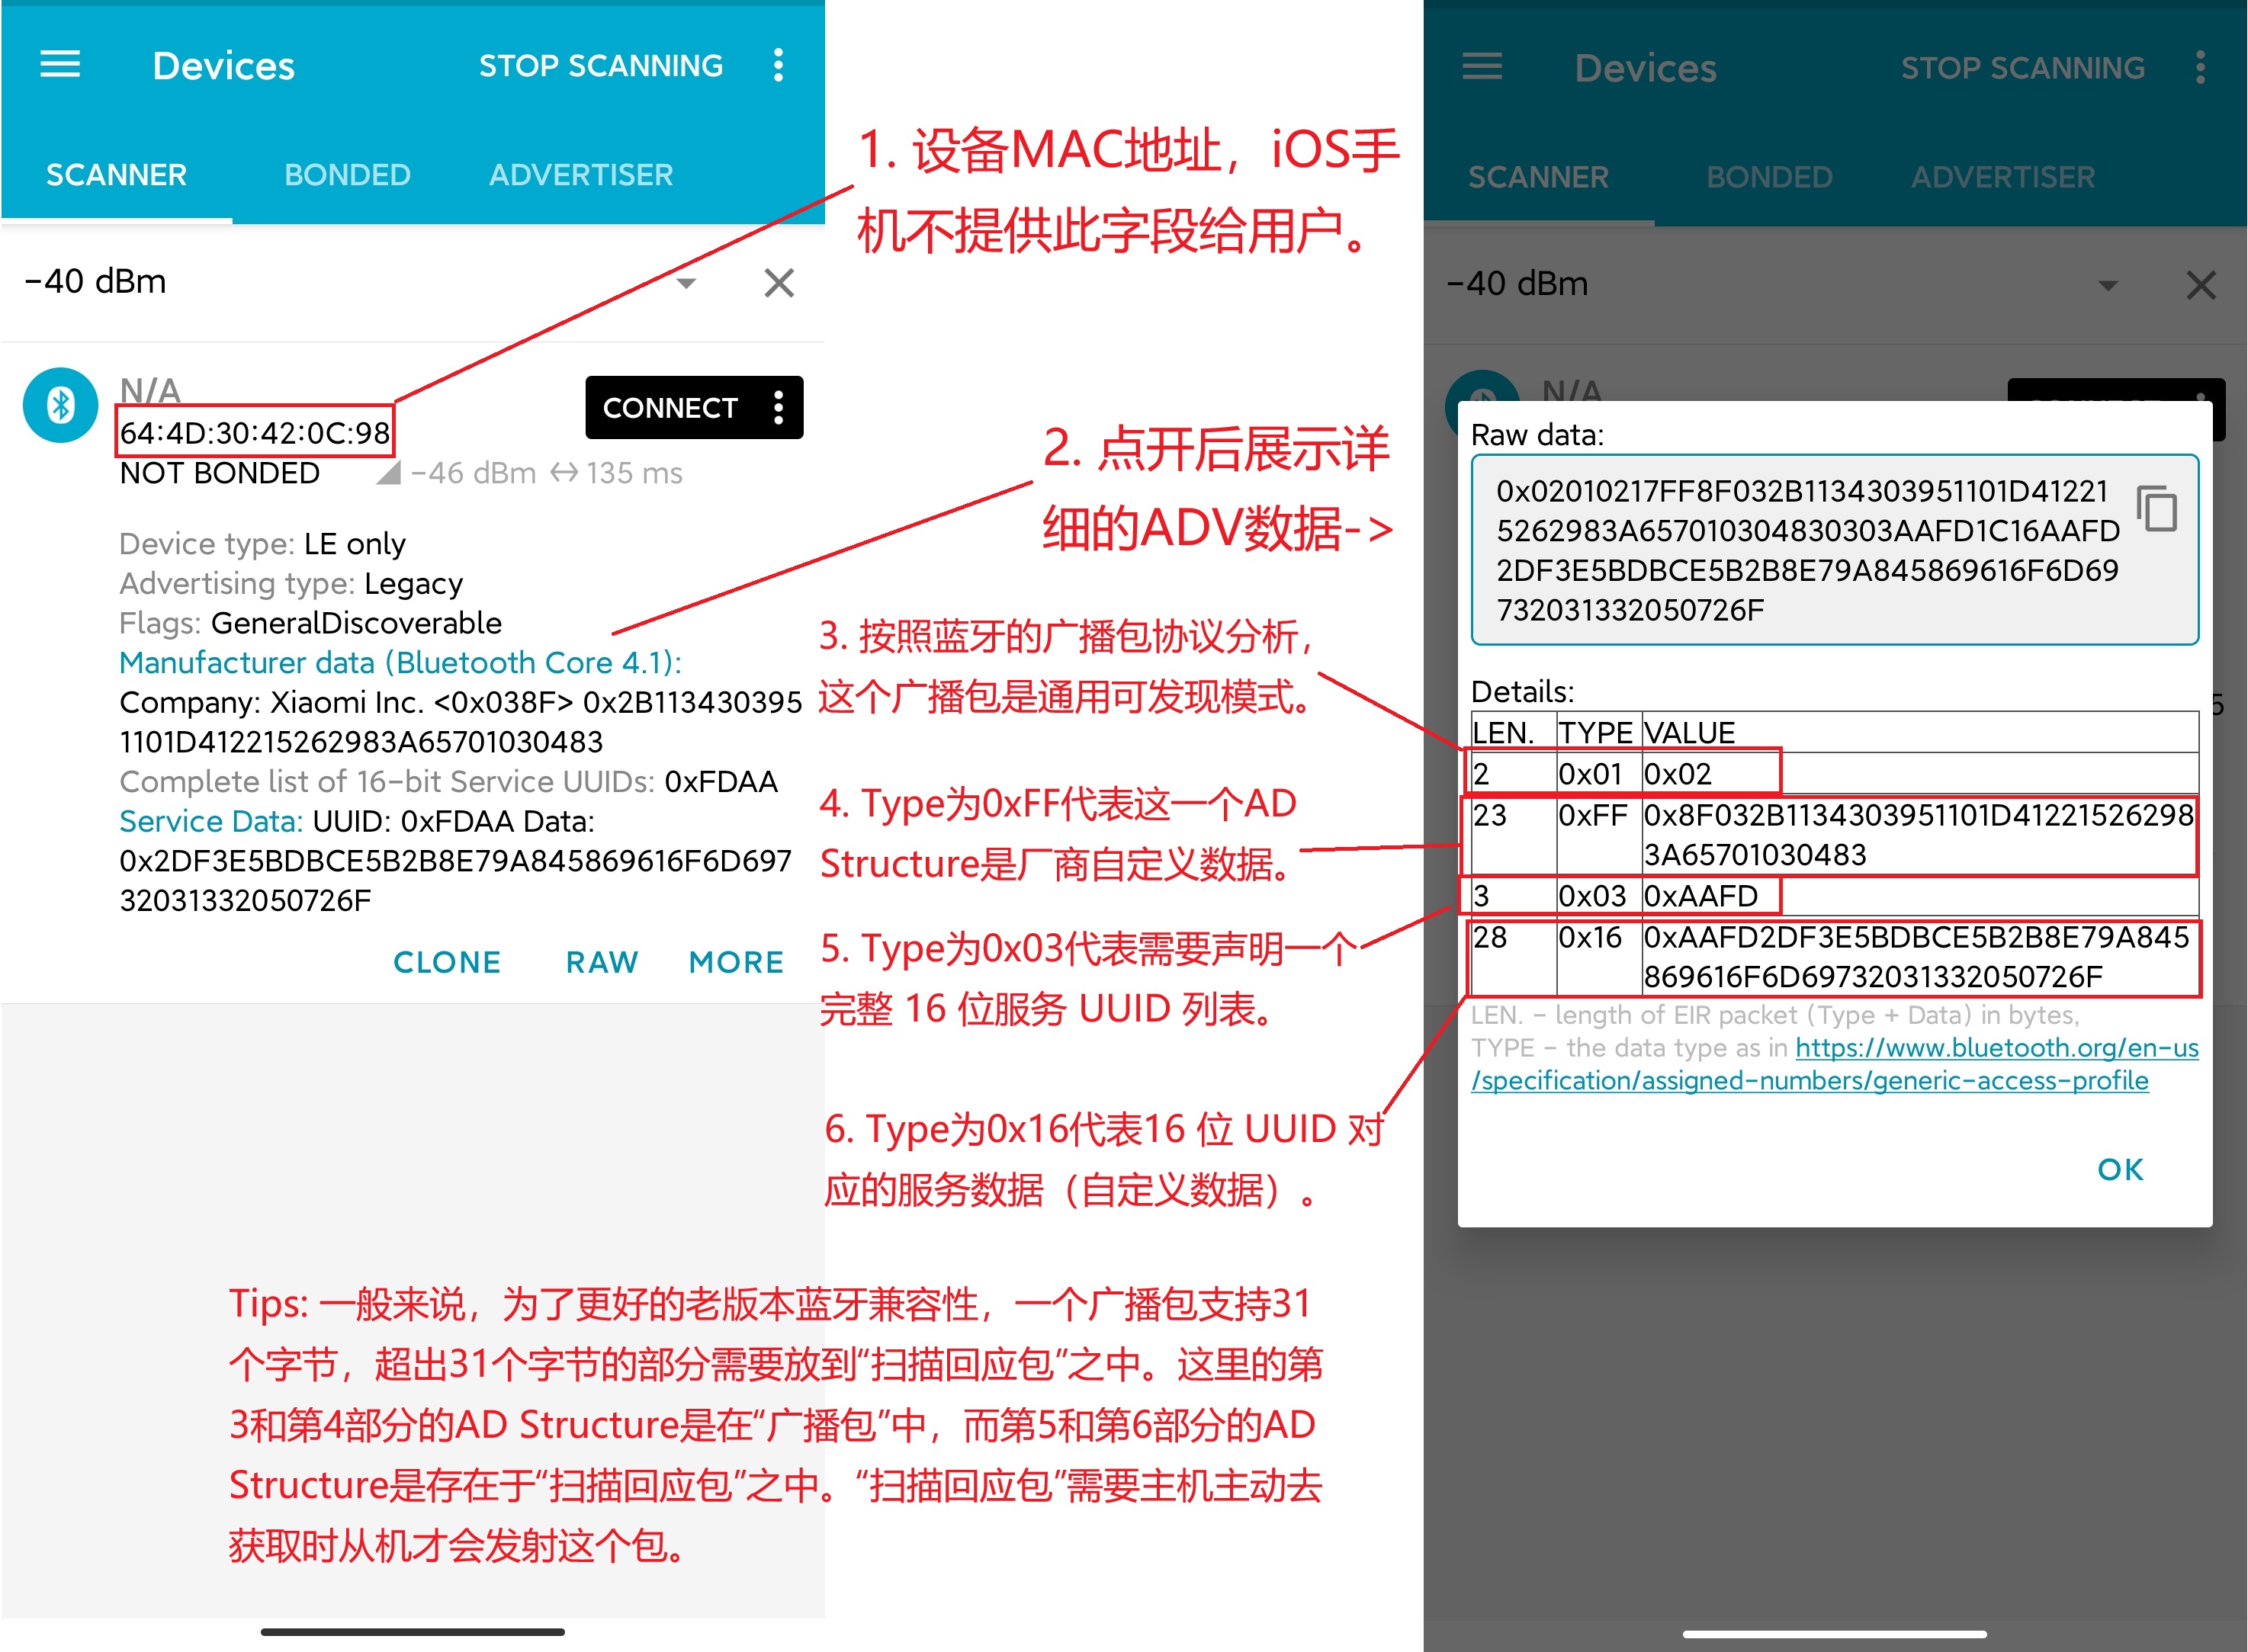Tap the Manufacturer data (Bluetooth Core 4.1) label
Viewport: 2248px width, 1652px height.
tap(400, 662)
